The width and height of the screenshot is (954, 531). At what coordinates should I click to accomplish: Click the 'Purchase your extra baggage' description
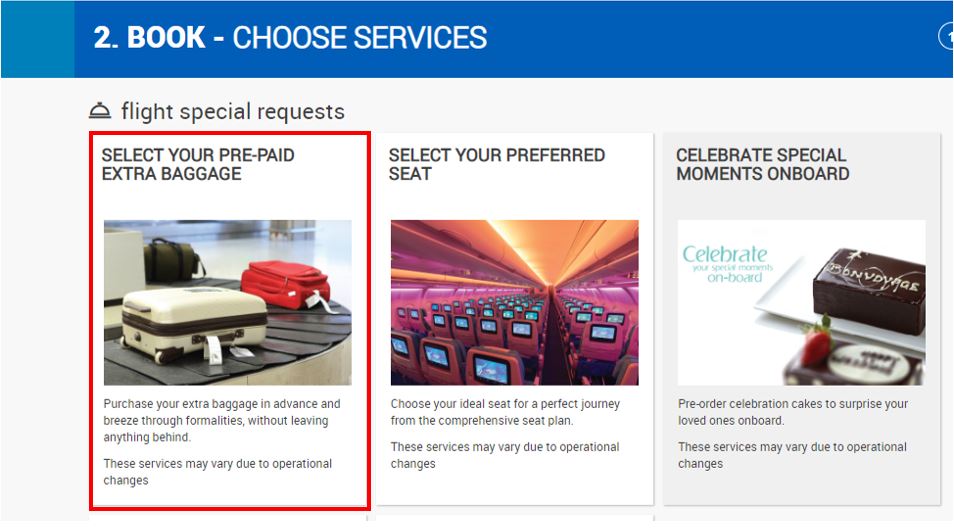222,420
